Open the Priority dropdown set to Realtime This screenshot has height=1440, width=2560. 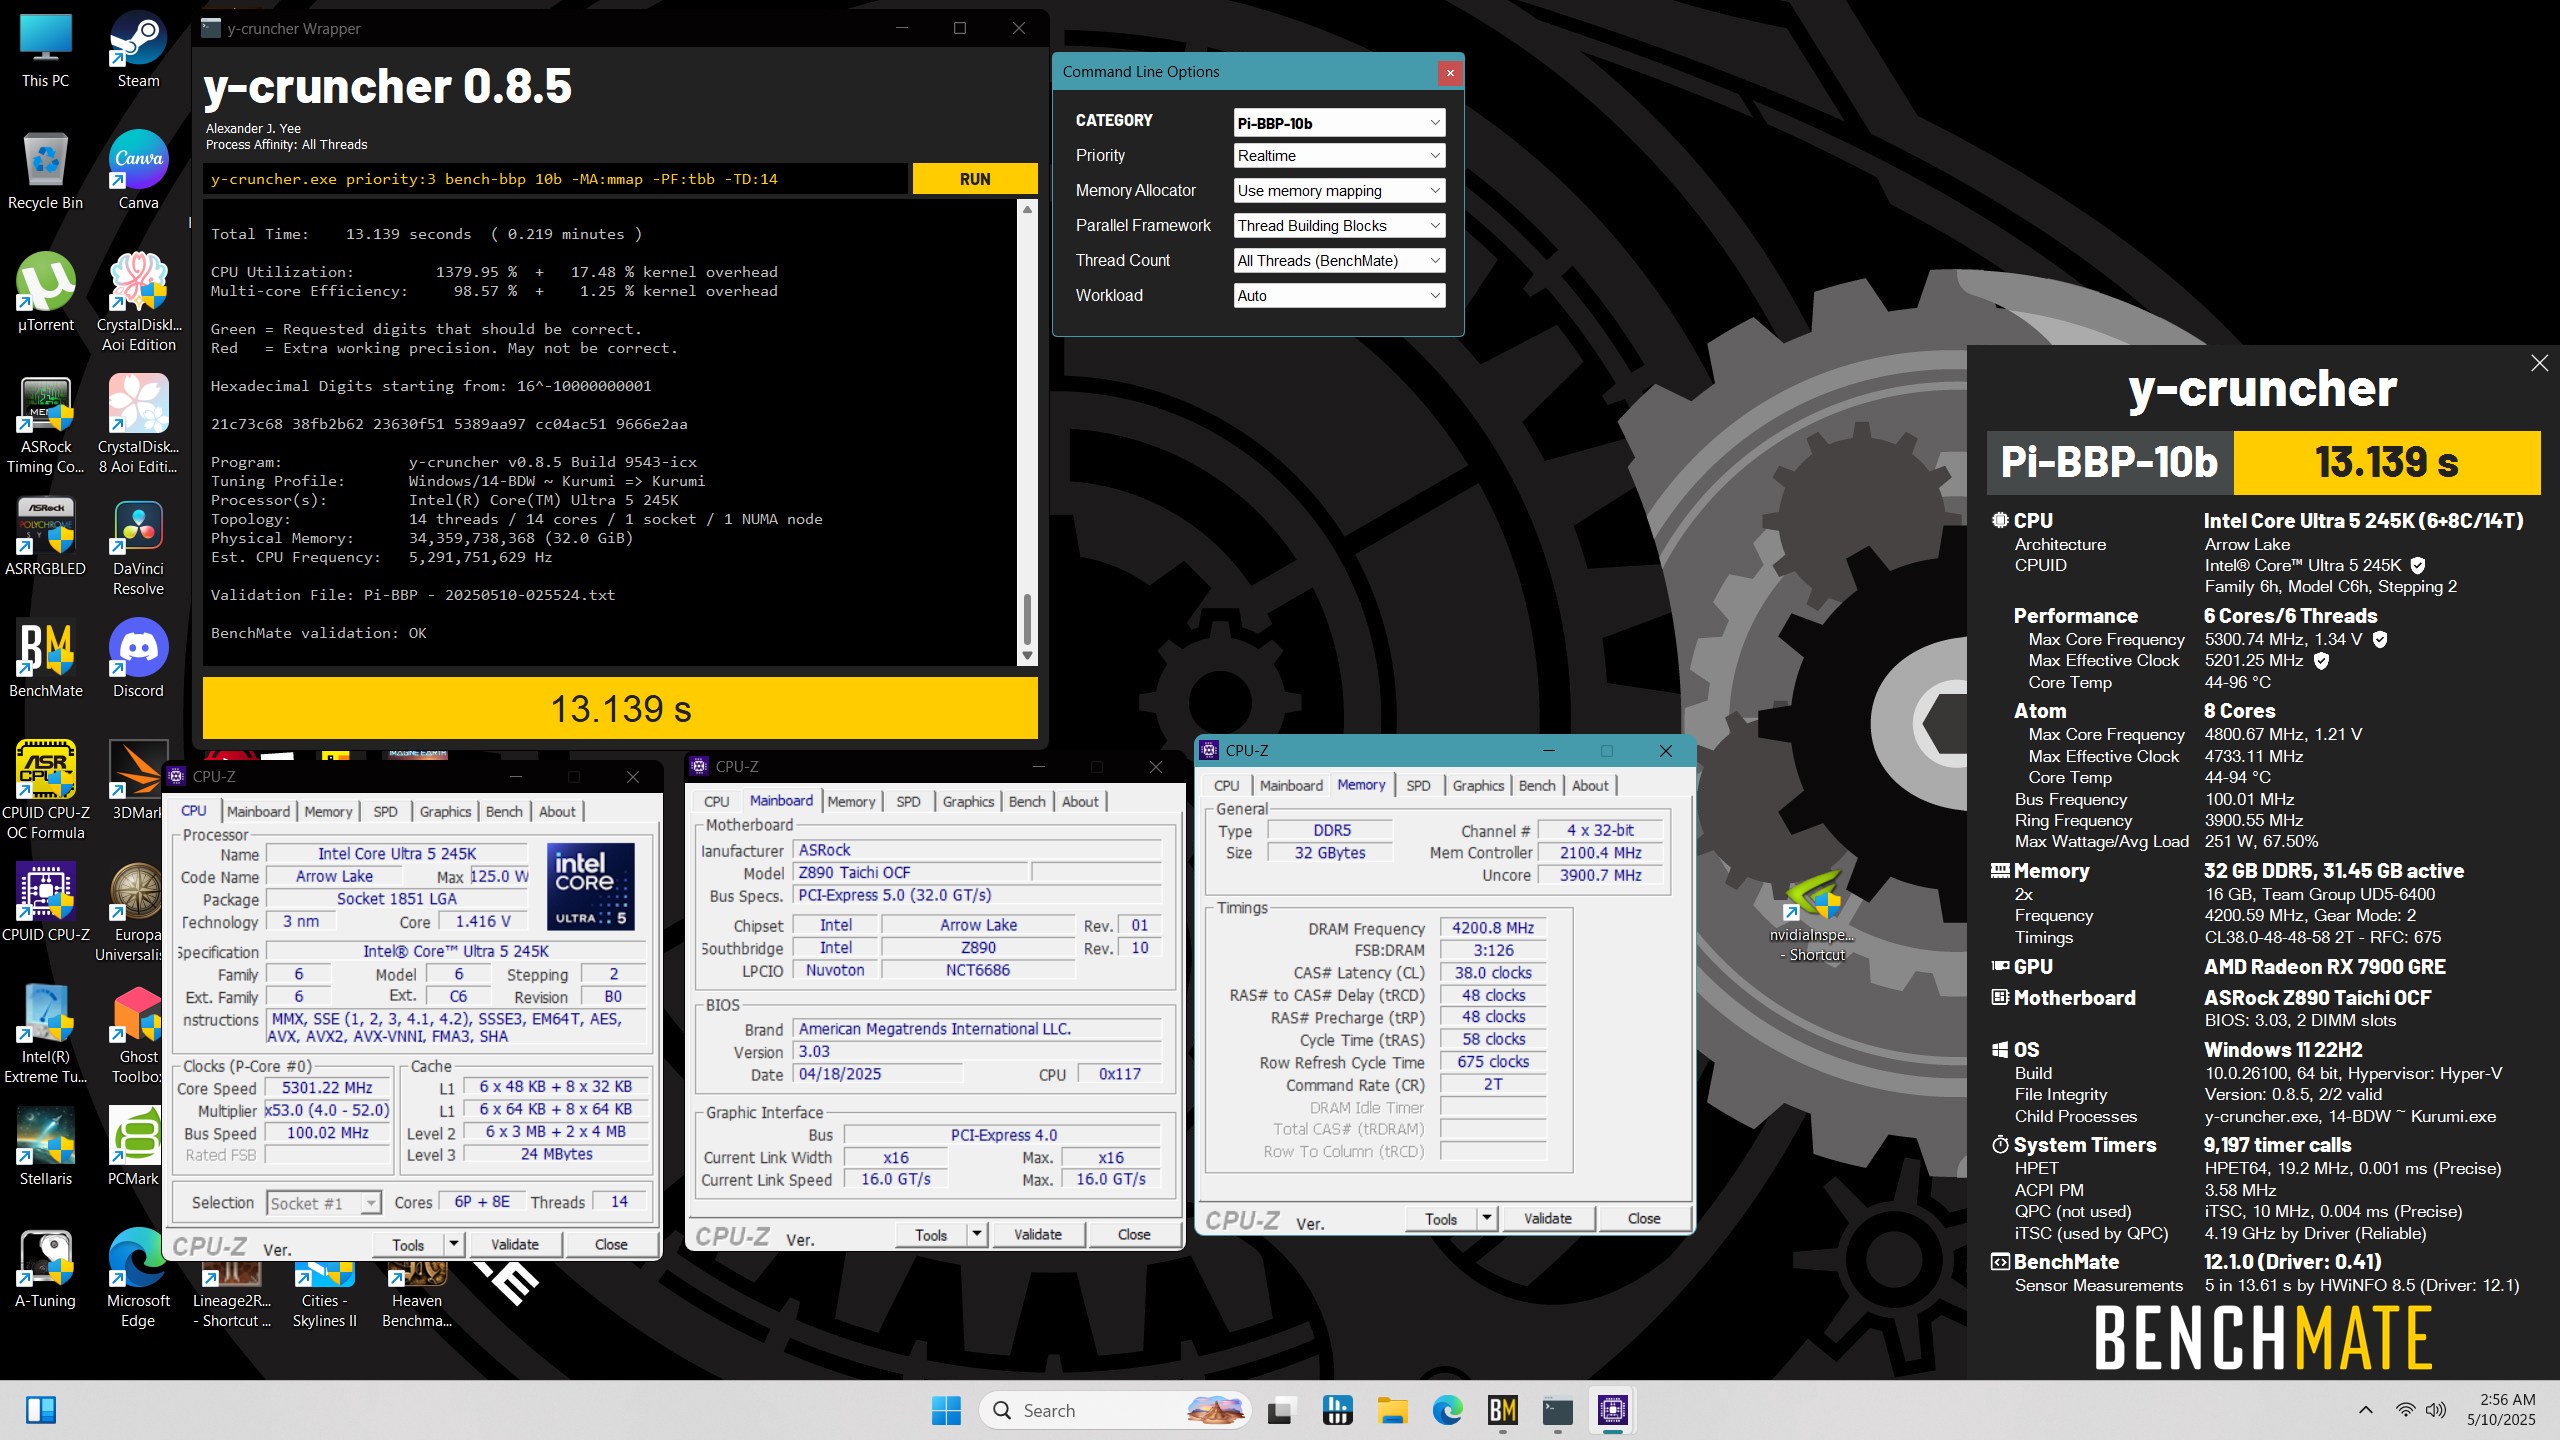1339,155
